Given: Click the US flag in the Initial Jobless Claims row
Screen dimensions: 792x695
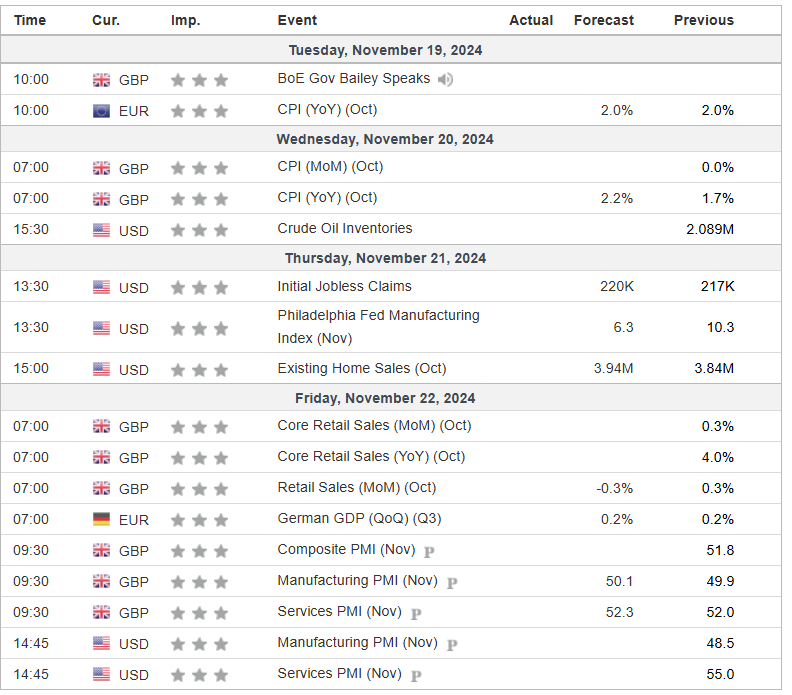Looking at the screenshot, I should coord(102,287).
